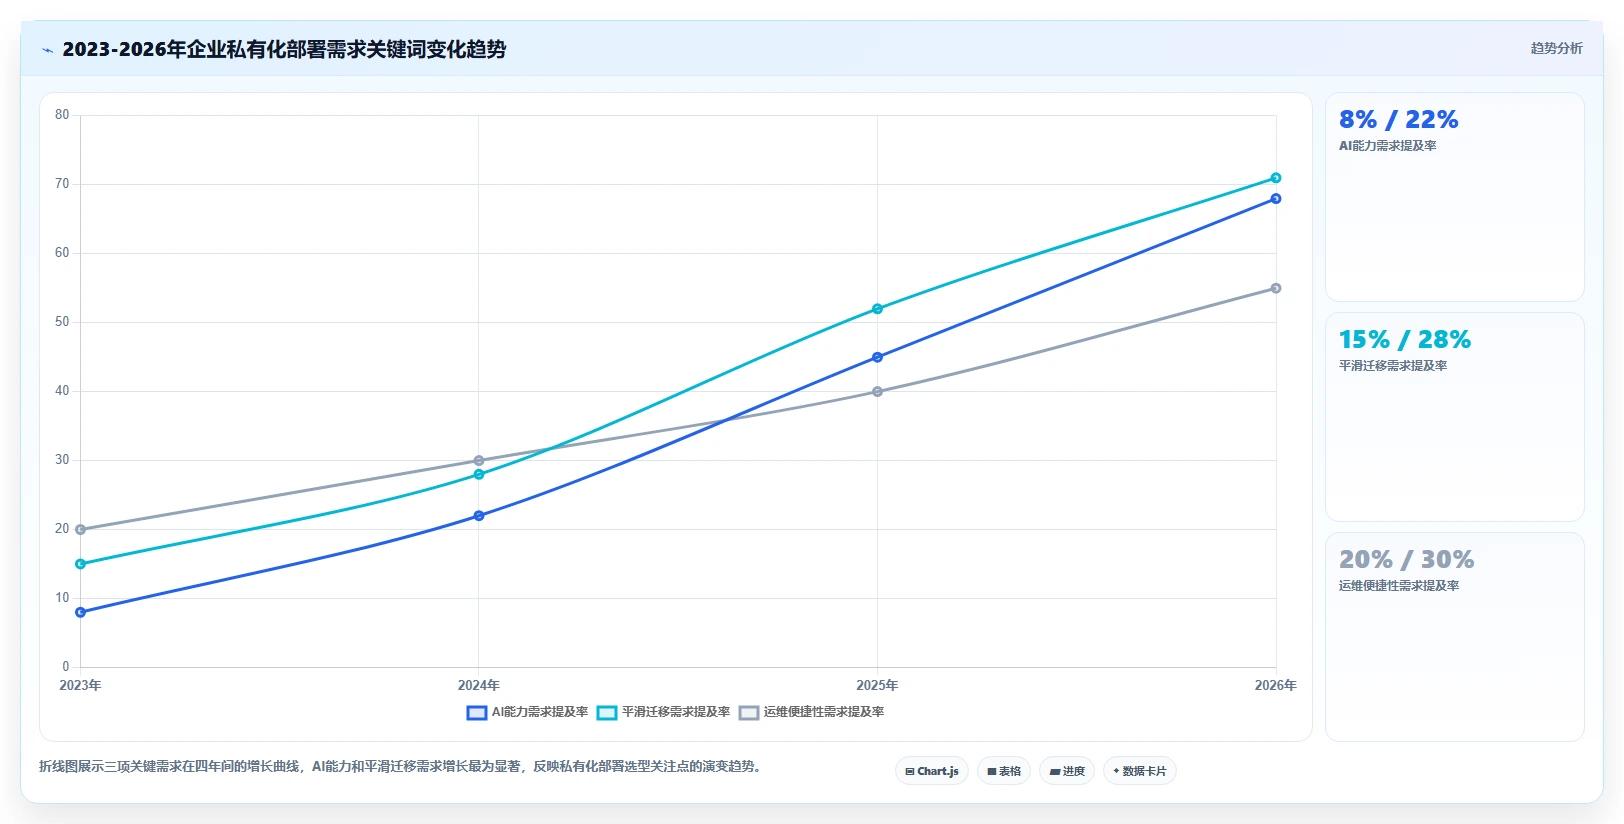Click the 进度 tag
Image resolution: width=1624 pixels, height=824 pixels.
tap(1067, 771)
